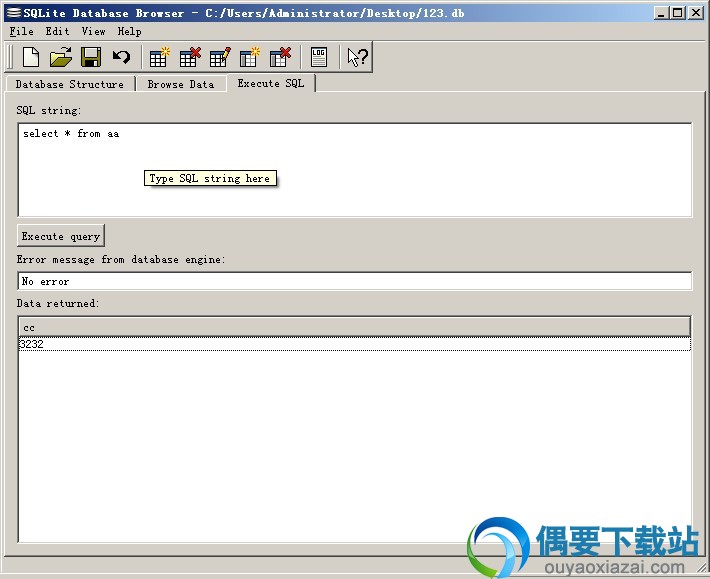
Task: Activate the What's This help cursor icon
Action: (x=358, y=57)
